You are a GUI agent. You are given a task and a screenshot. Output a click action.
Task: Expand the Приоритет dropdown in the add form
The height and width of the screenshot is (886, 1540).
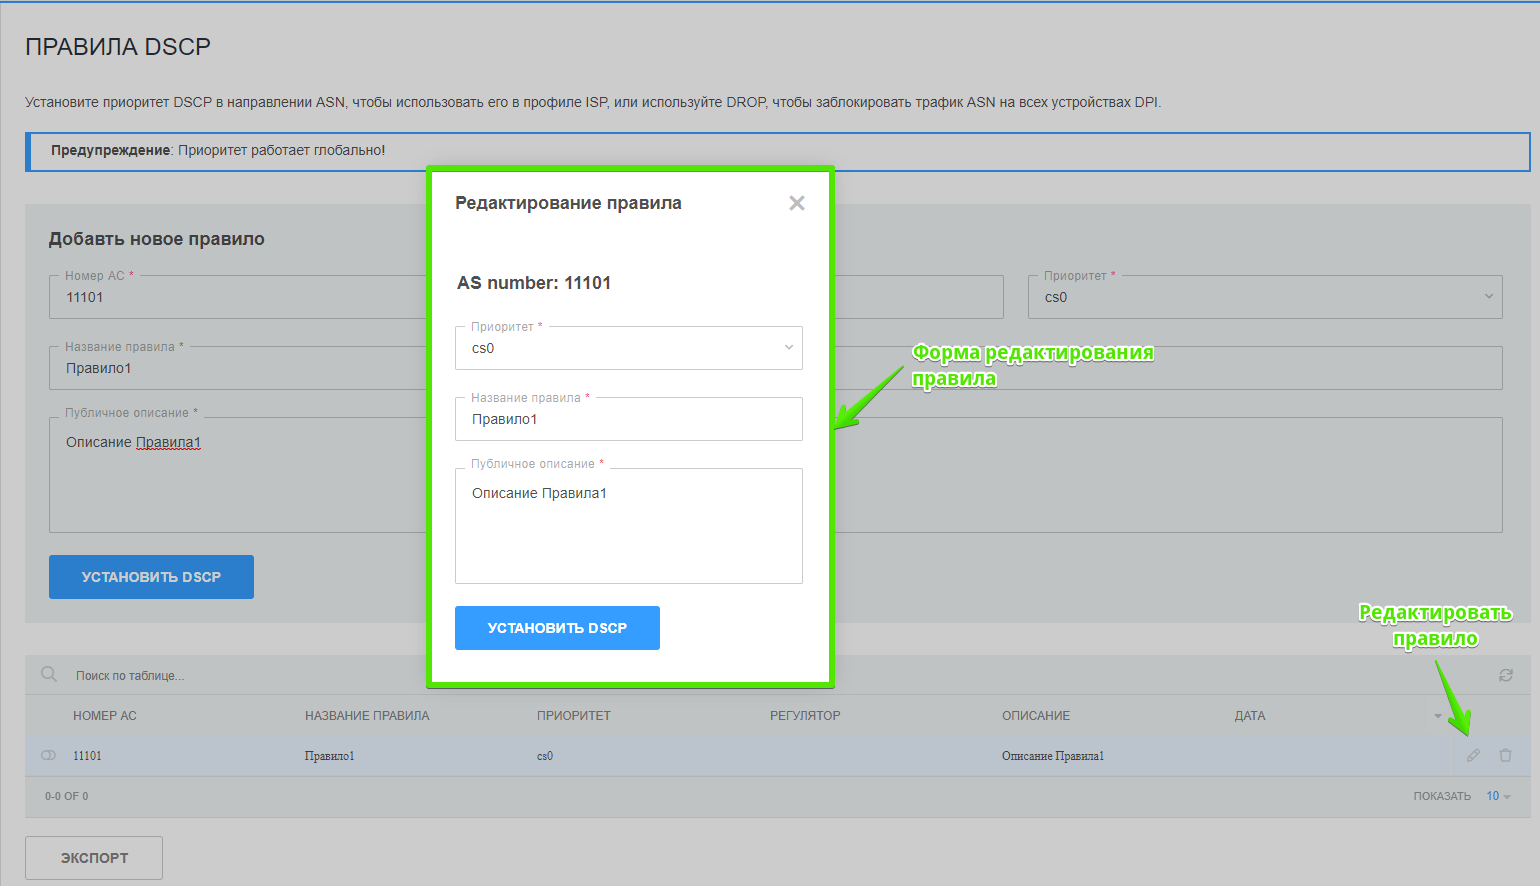coord(1264,297)
